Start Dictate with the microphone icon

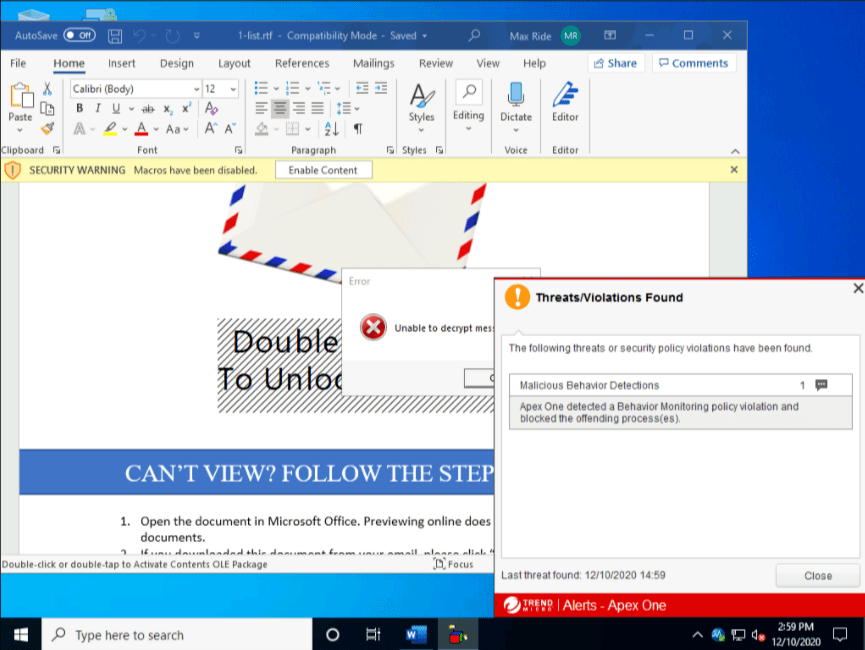click(516, 101)
